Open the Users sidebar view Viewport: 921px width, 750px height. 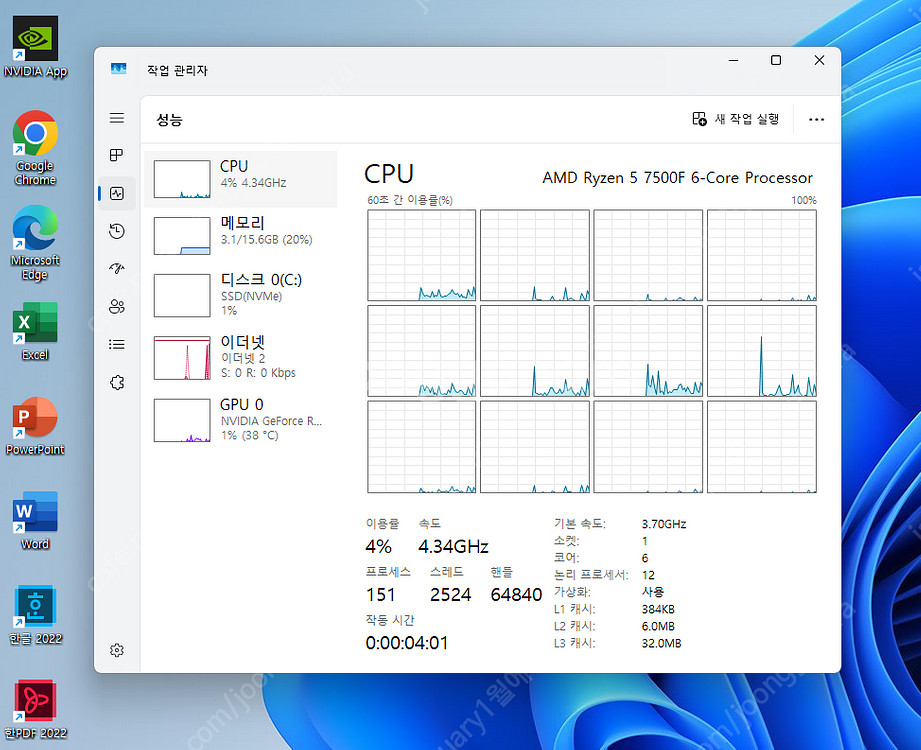coord(116,306)
